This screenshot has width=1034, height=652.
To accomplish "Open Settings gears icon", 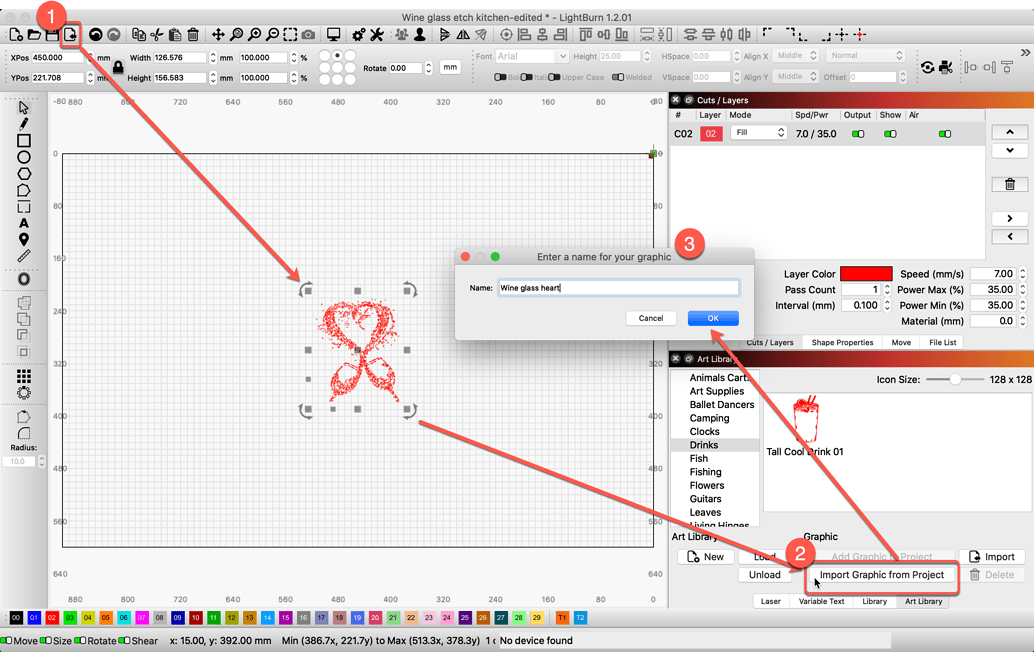I will coord(359,35).
